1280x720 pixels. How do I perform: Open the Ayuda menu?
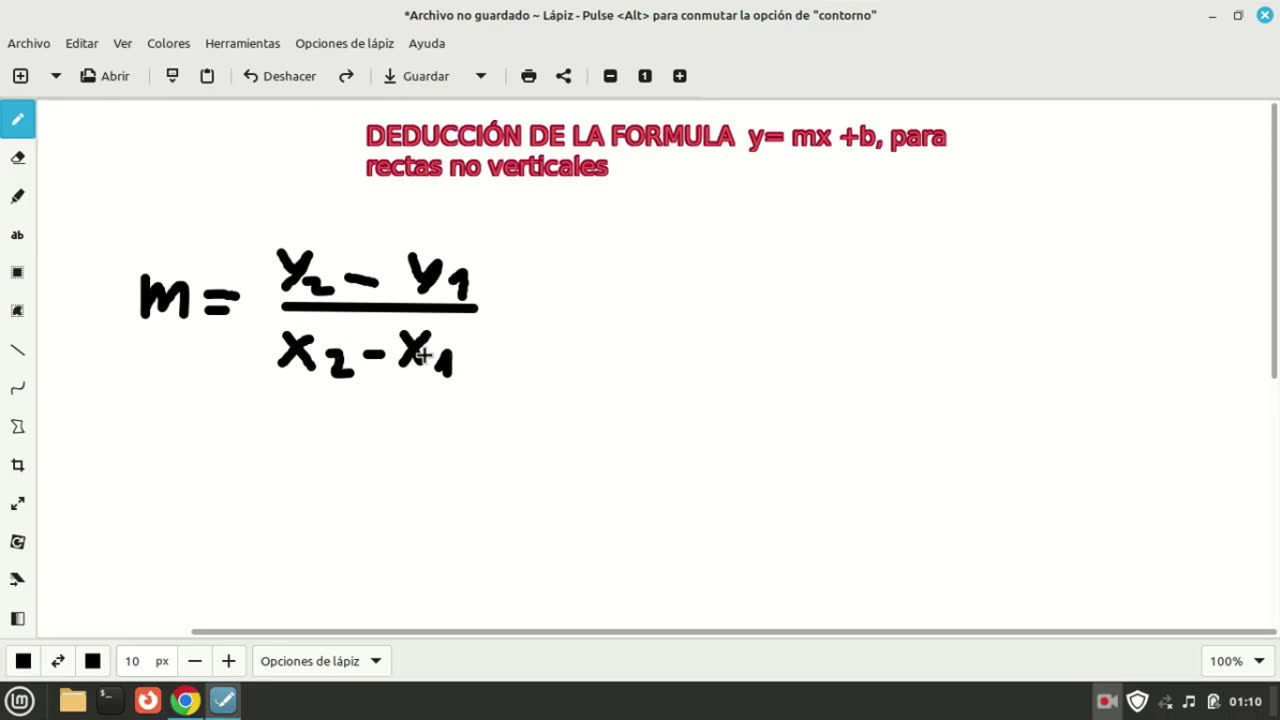tap(427, 43)
